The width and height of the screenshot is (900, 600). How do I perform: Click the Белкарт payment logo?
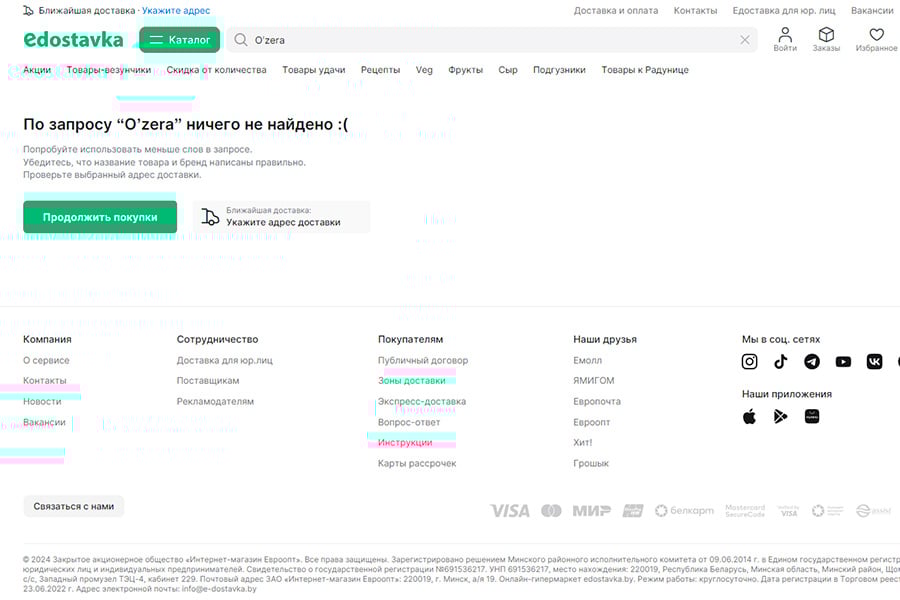[x=684, y=510]
